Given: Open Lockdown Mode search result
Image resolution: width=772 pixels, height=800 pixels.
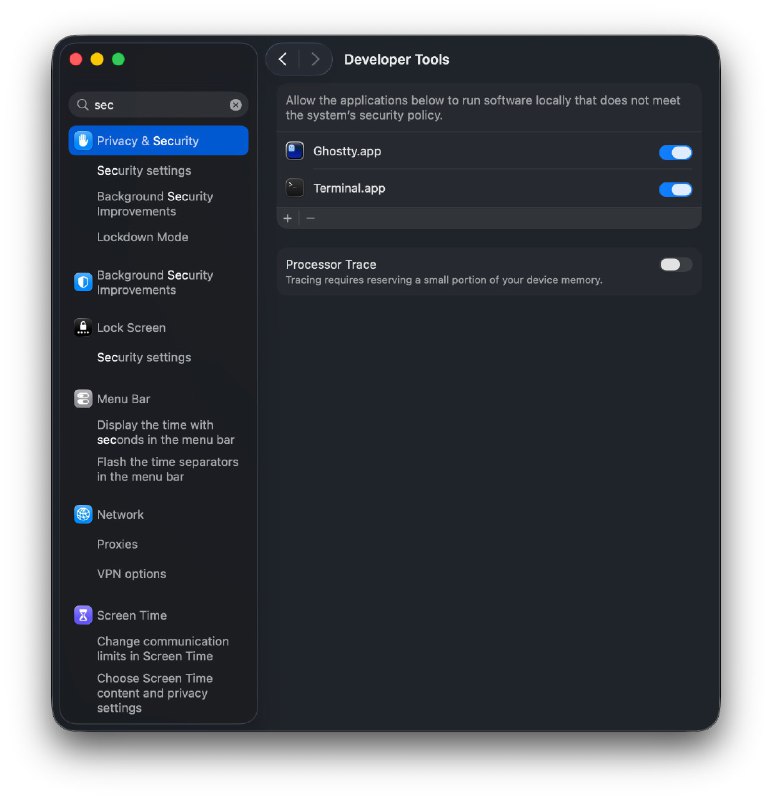Looking at the screenshot, I should tap(142, 238).
